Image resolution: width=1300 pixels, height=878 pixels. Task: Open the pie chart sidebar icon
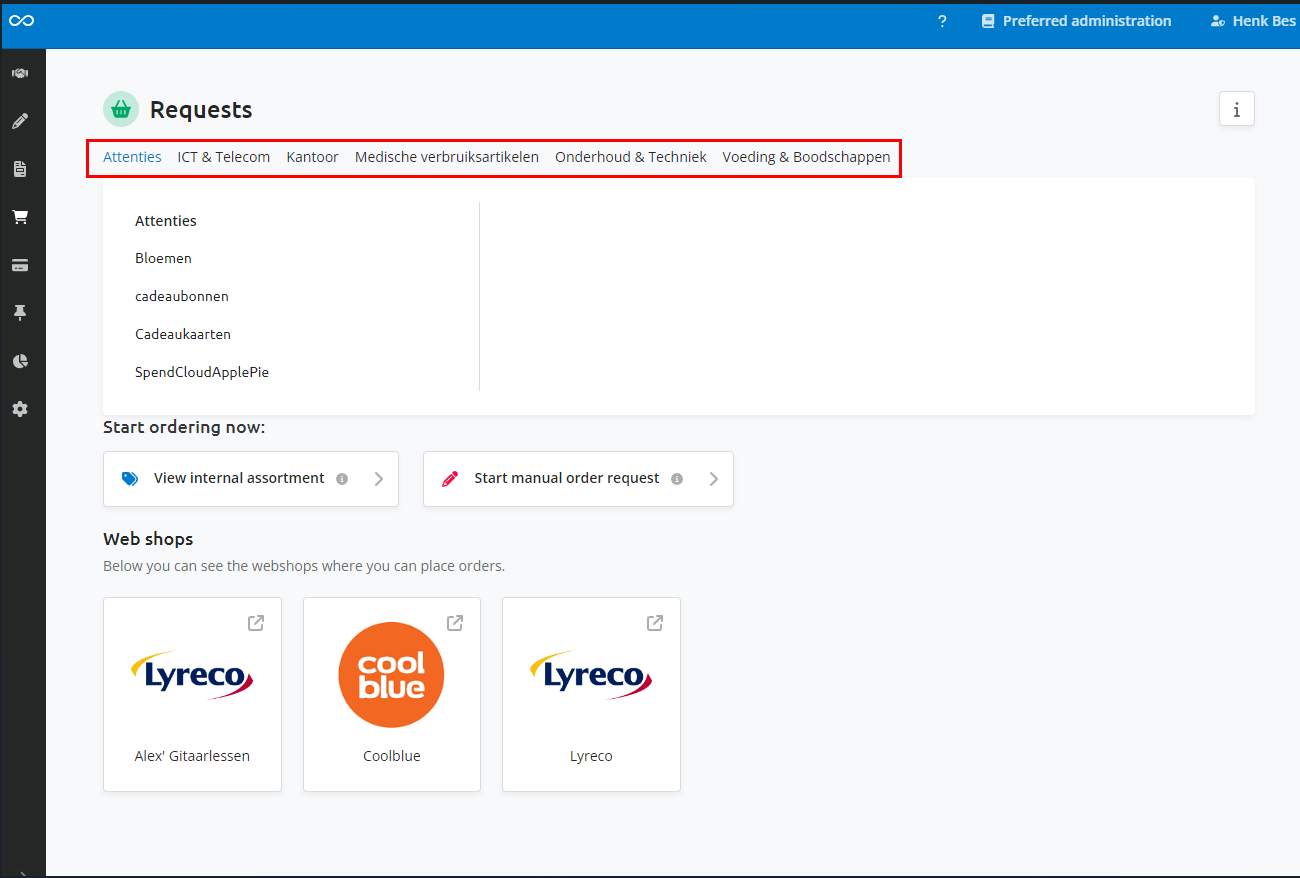tap(20, 361)
